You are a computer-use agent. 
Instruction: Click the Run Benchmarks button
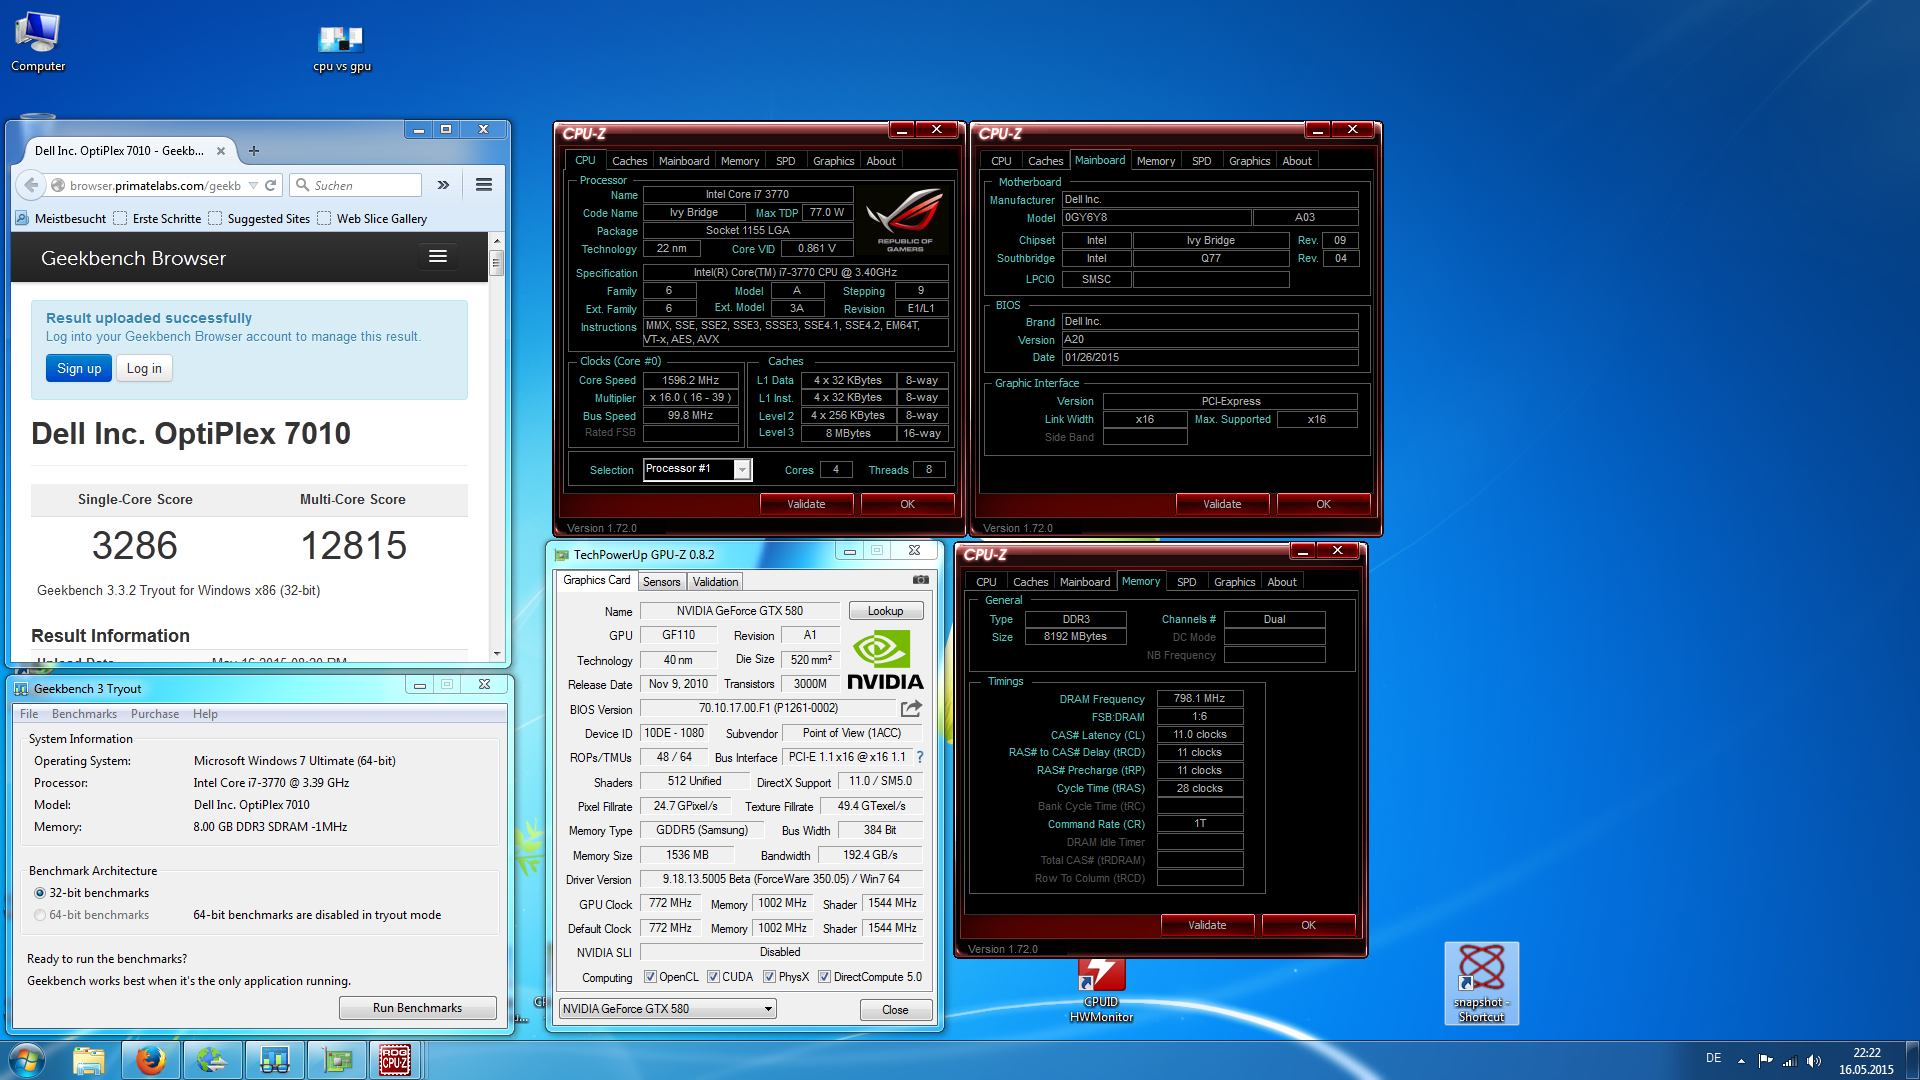click(x=417, y=1008)
